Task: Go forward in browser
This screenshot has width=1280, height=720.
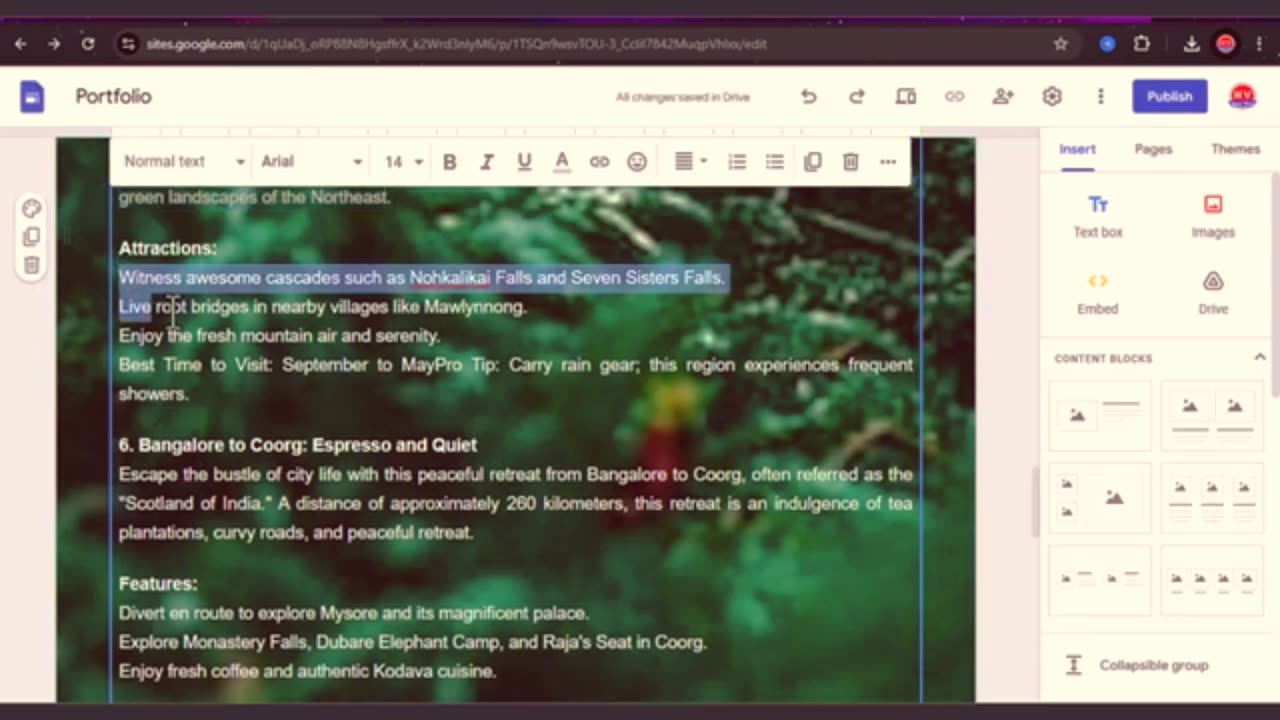Action: (x=54, y=44)
